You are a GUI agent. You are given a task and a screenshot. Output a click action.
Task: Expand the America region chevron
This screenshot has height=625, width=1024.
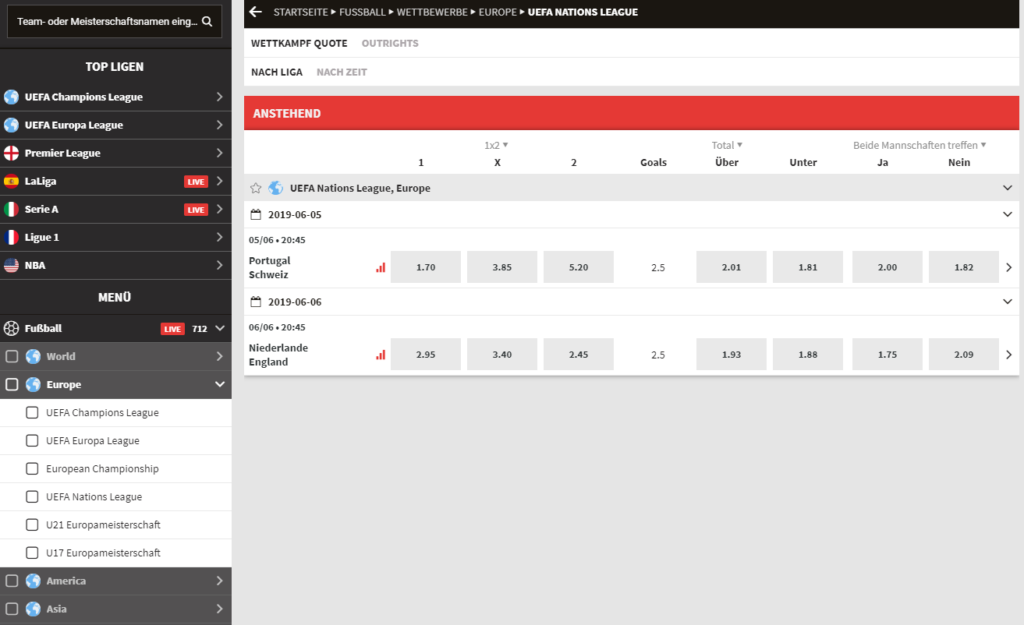[219, 581]
